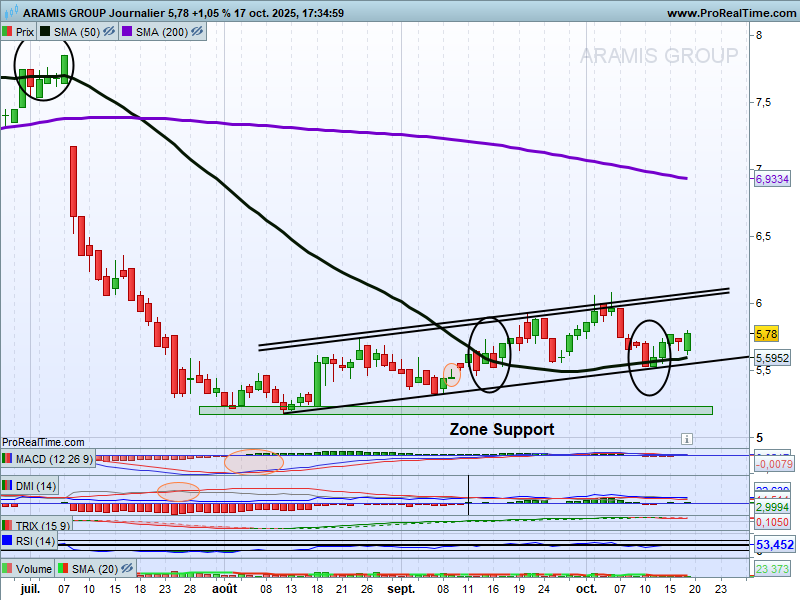Image resolution: width=800 pixels, height=600 pixels.
Task: Click the candlestick chart icon in title bar
Action: tap(11, 12)
